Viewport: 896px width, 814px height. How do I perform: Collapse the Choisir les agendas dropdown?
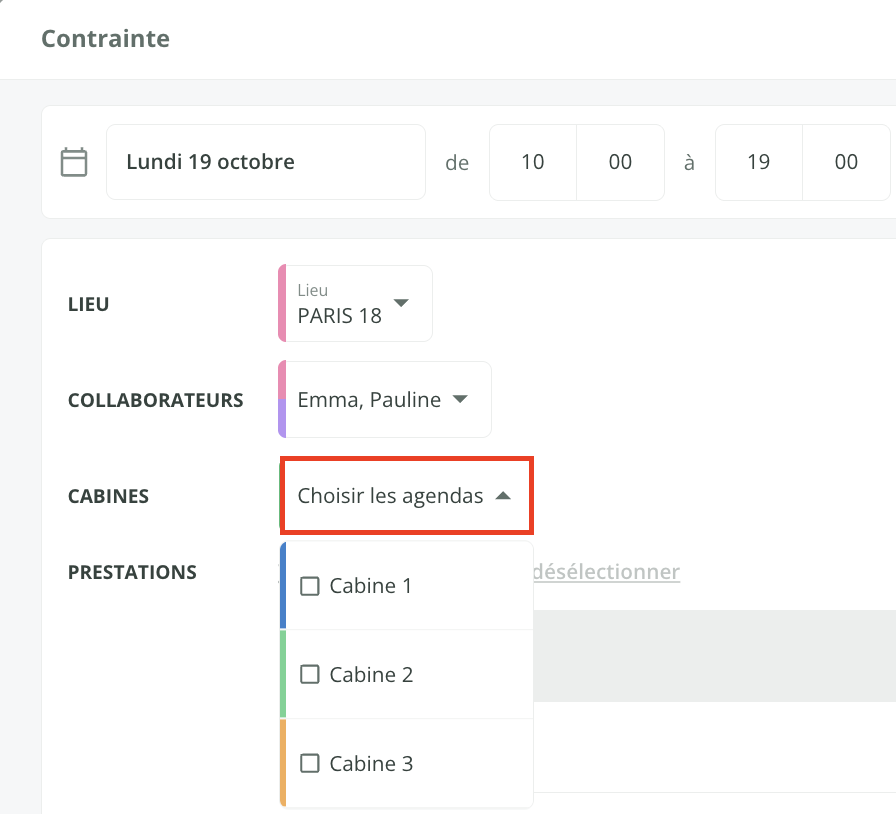coord(406,496)
